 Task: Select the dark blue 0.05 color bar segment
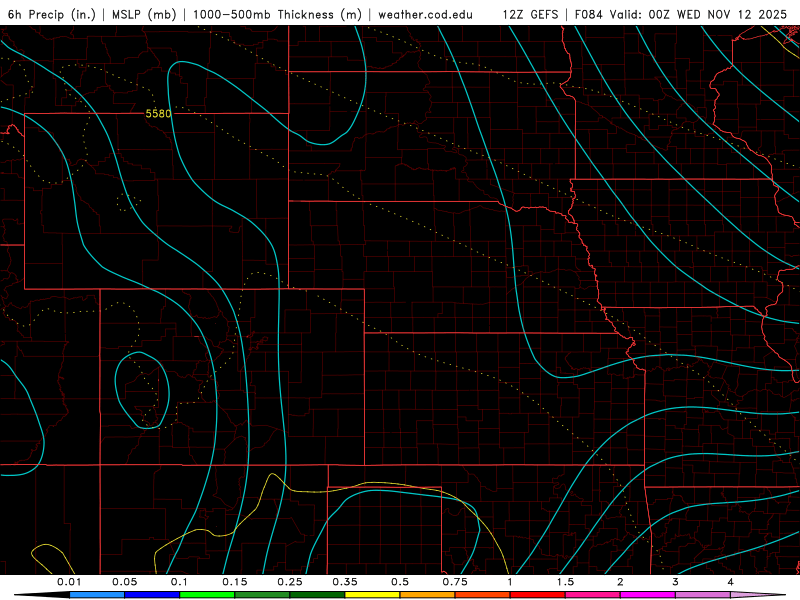click(x=152, y=595)
